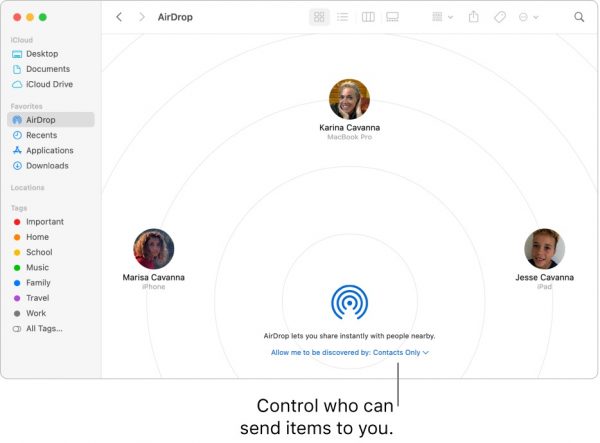
Task: Click the AirDrop radar icon
Action: (x=349, y=302)
